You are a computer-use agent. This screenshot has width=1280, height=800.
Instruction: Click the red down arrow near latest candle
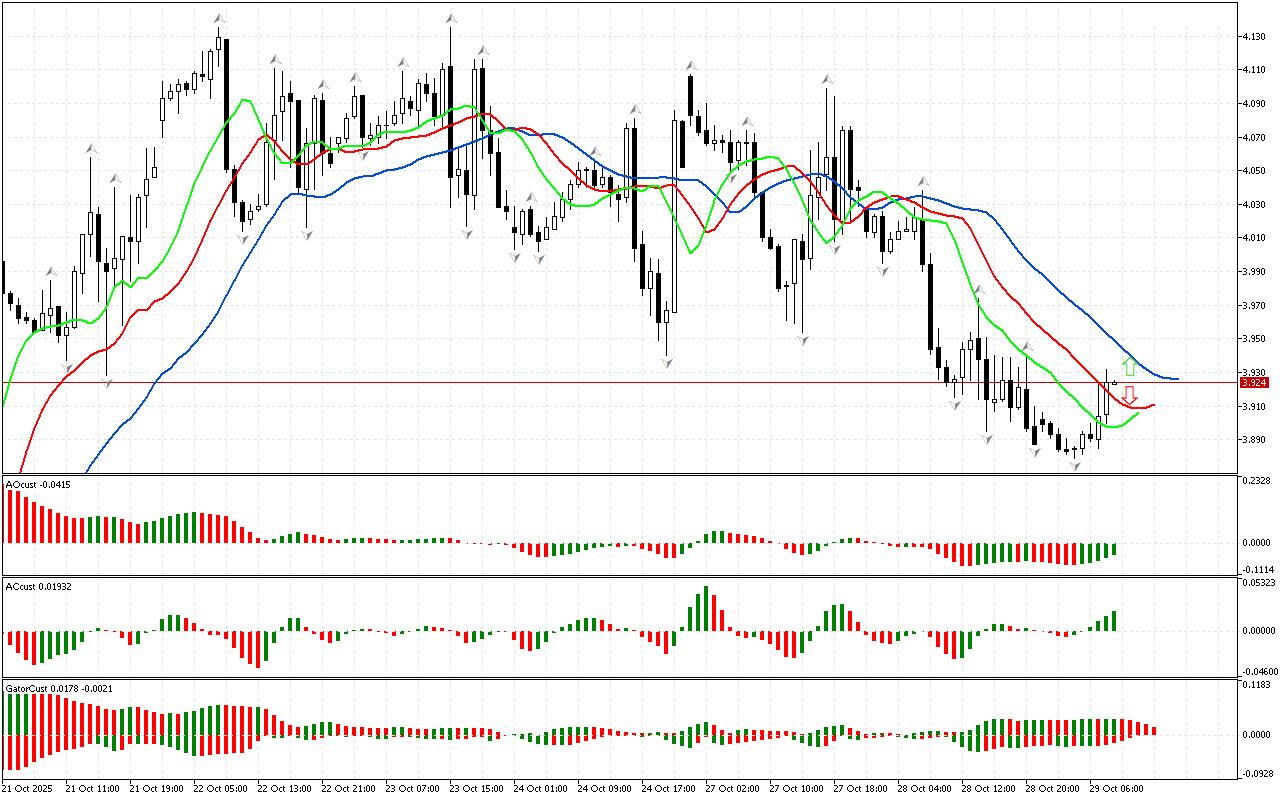(1129, 394)
